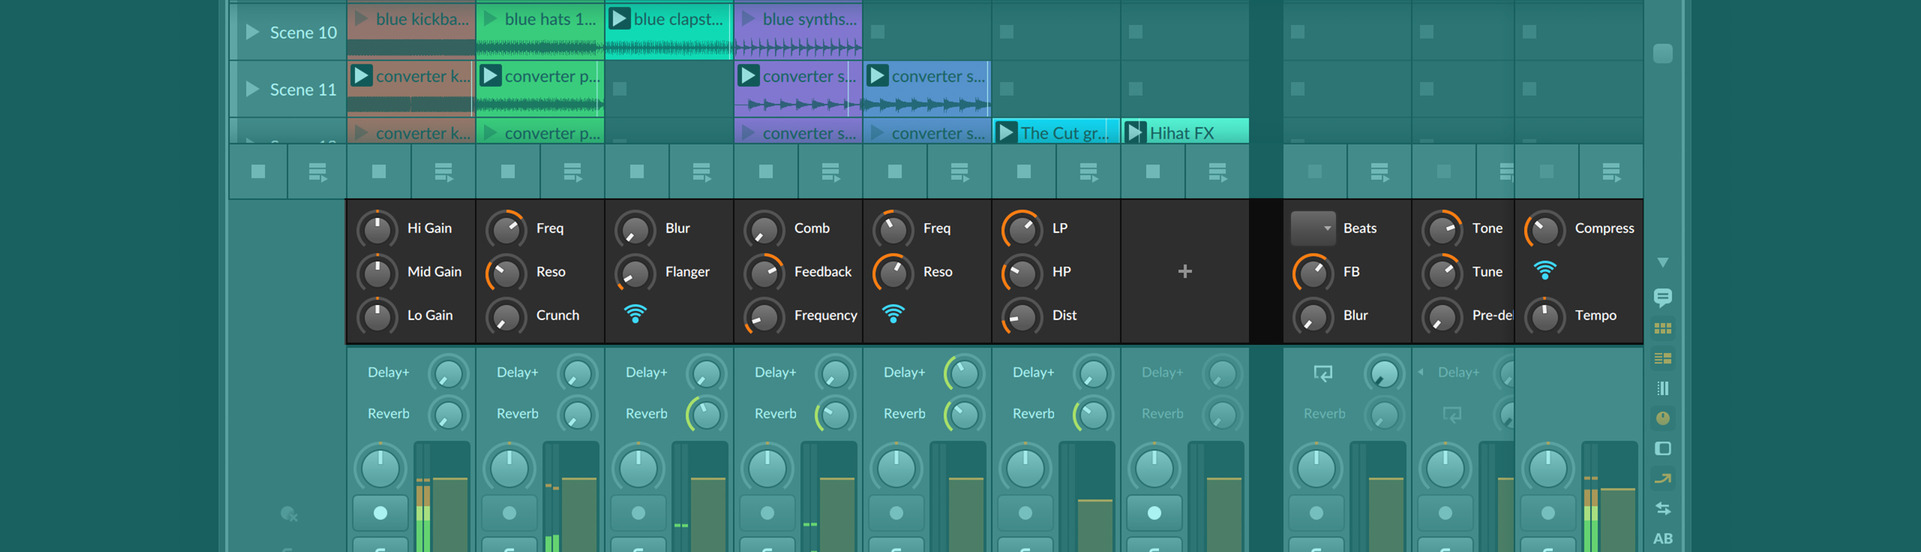Open the comments panel in right sidebar
The width and height of the screenshot is (1921, 552).
[x=1663, y=298]
